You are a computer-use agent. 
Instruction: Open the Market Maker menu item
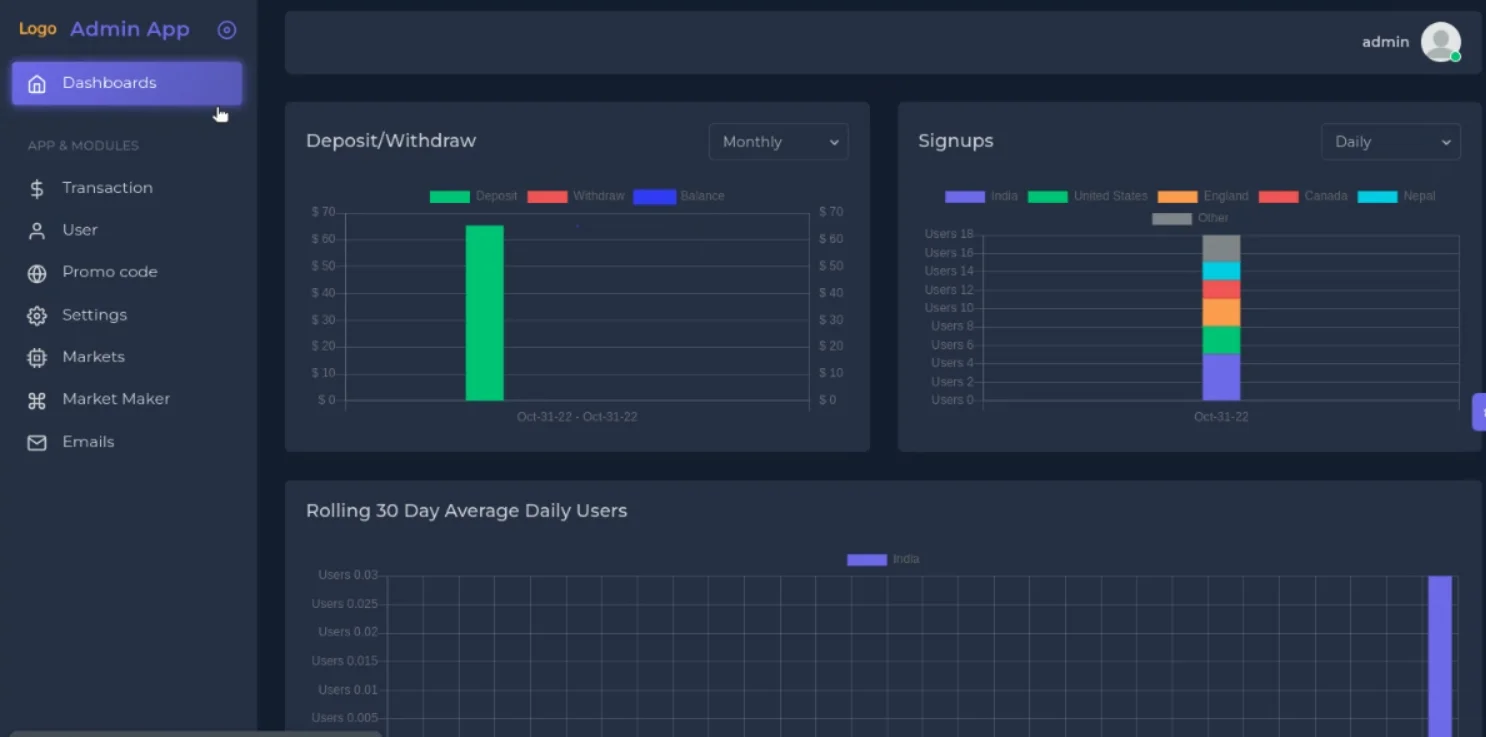[x=116, y=399]
